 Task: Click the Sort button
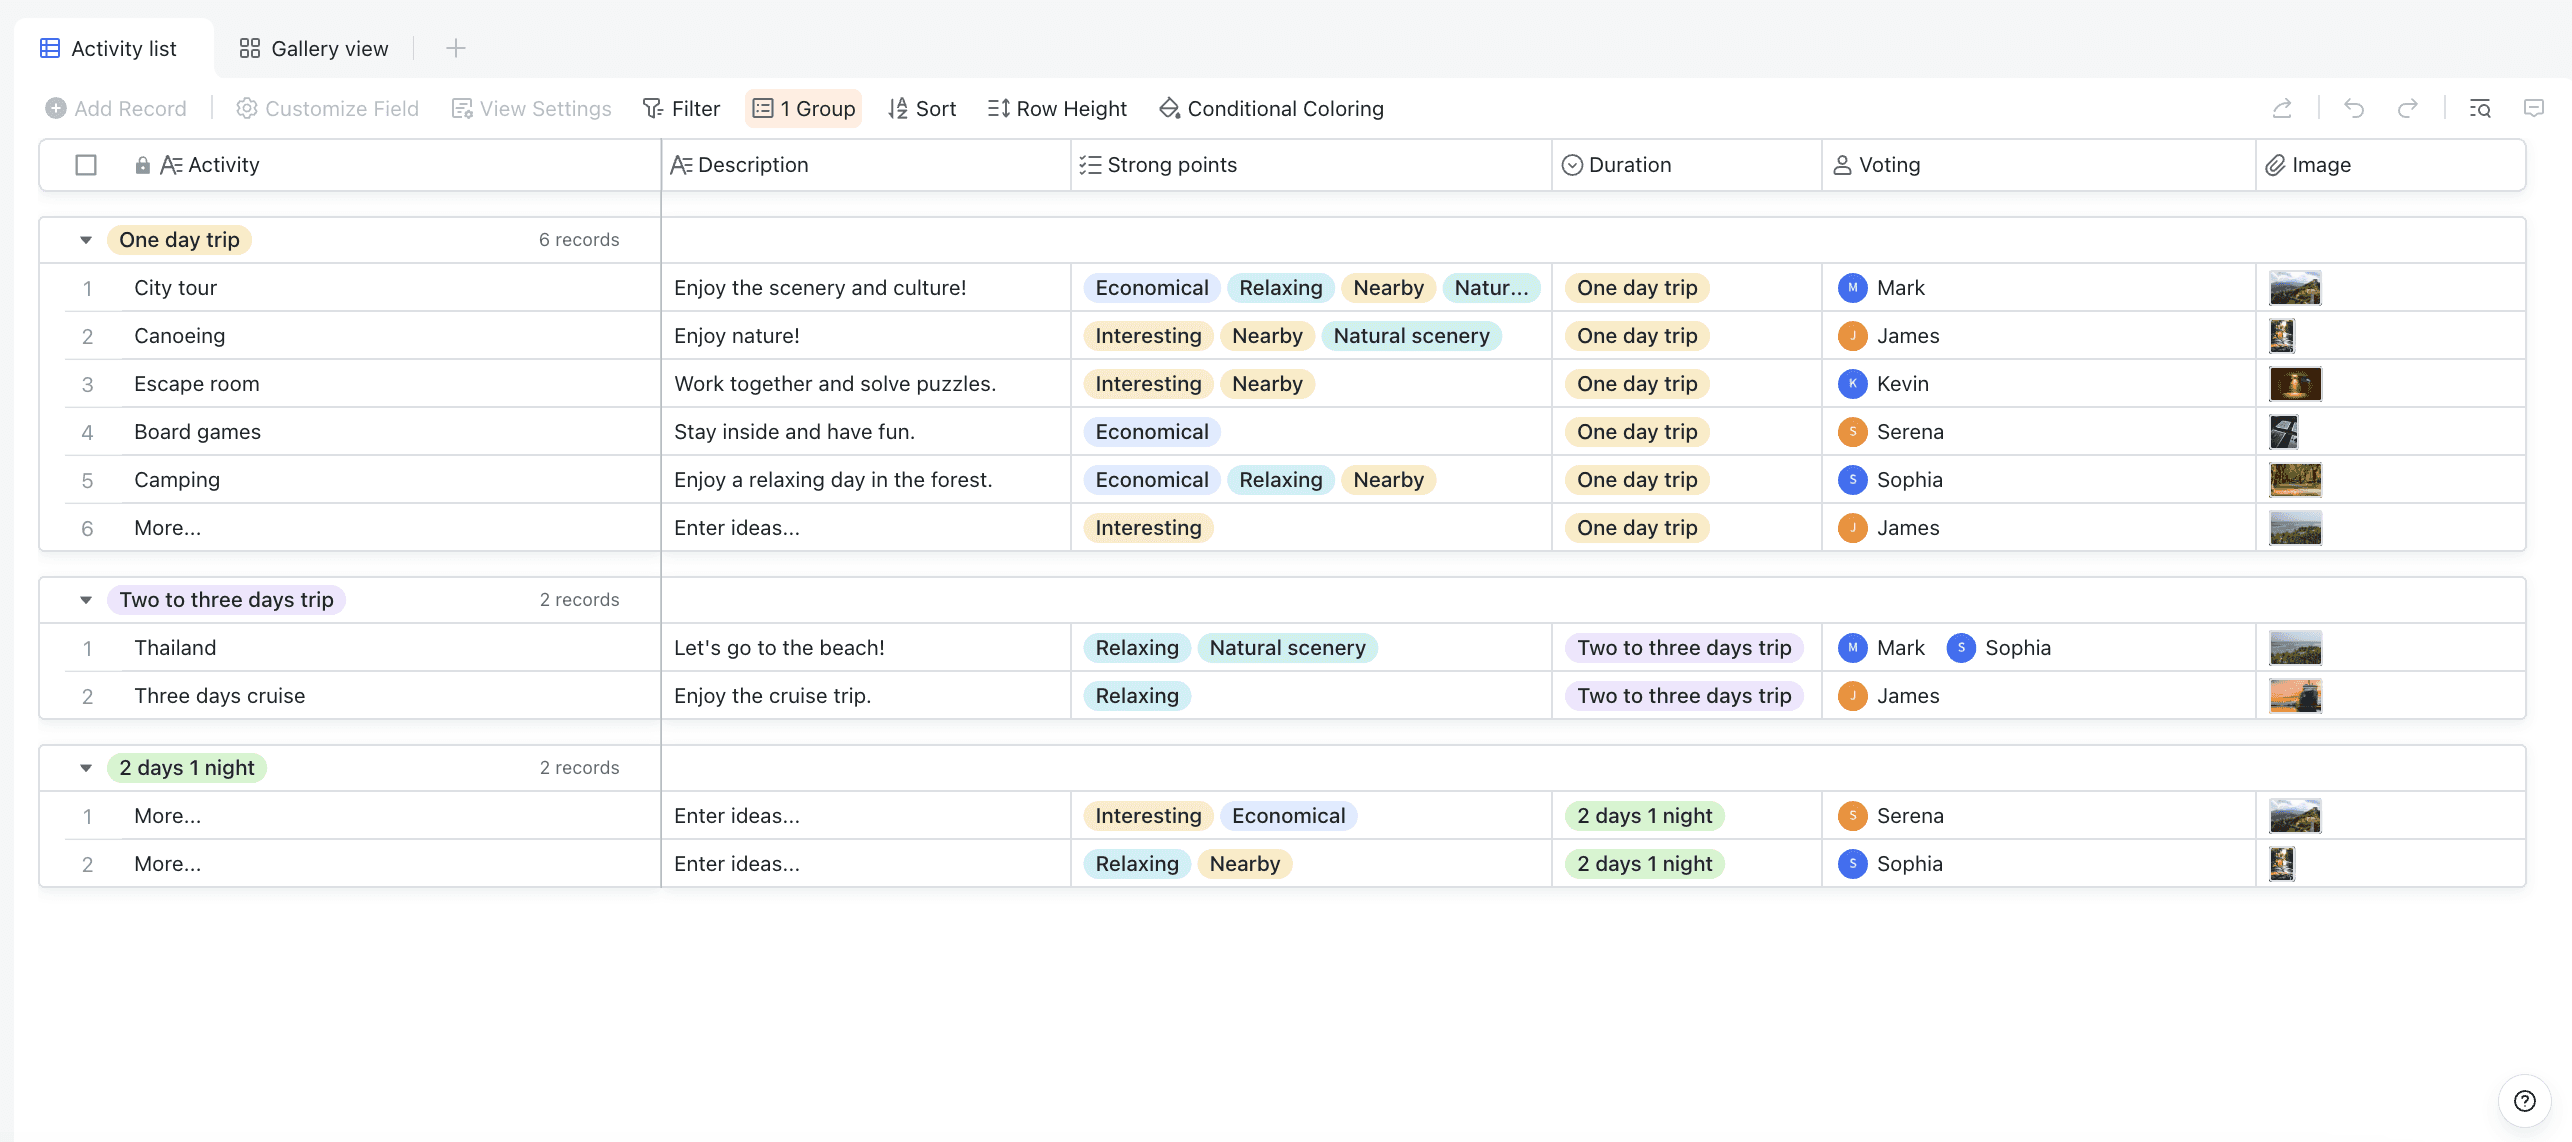pyautogui.click(x=922, y=108)
